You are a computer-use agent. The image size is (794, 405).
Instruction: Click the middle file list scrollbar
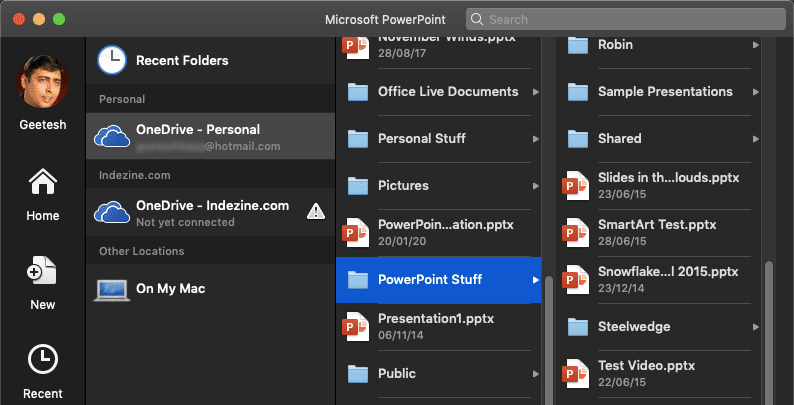point(548,339)
